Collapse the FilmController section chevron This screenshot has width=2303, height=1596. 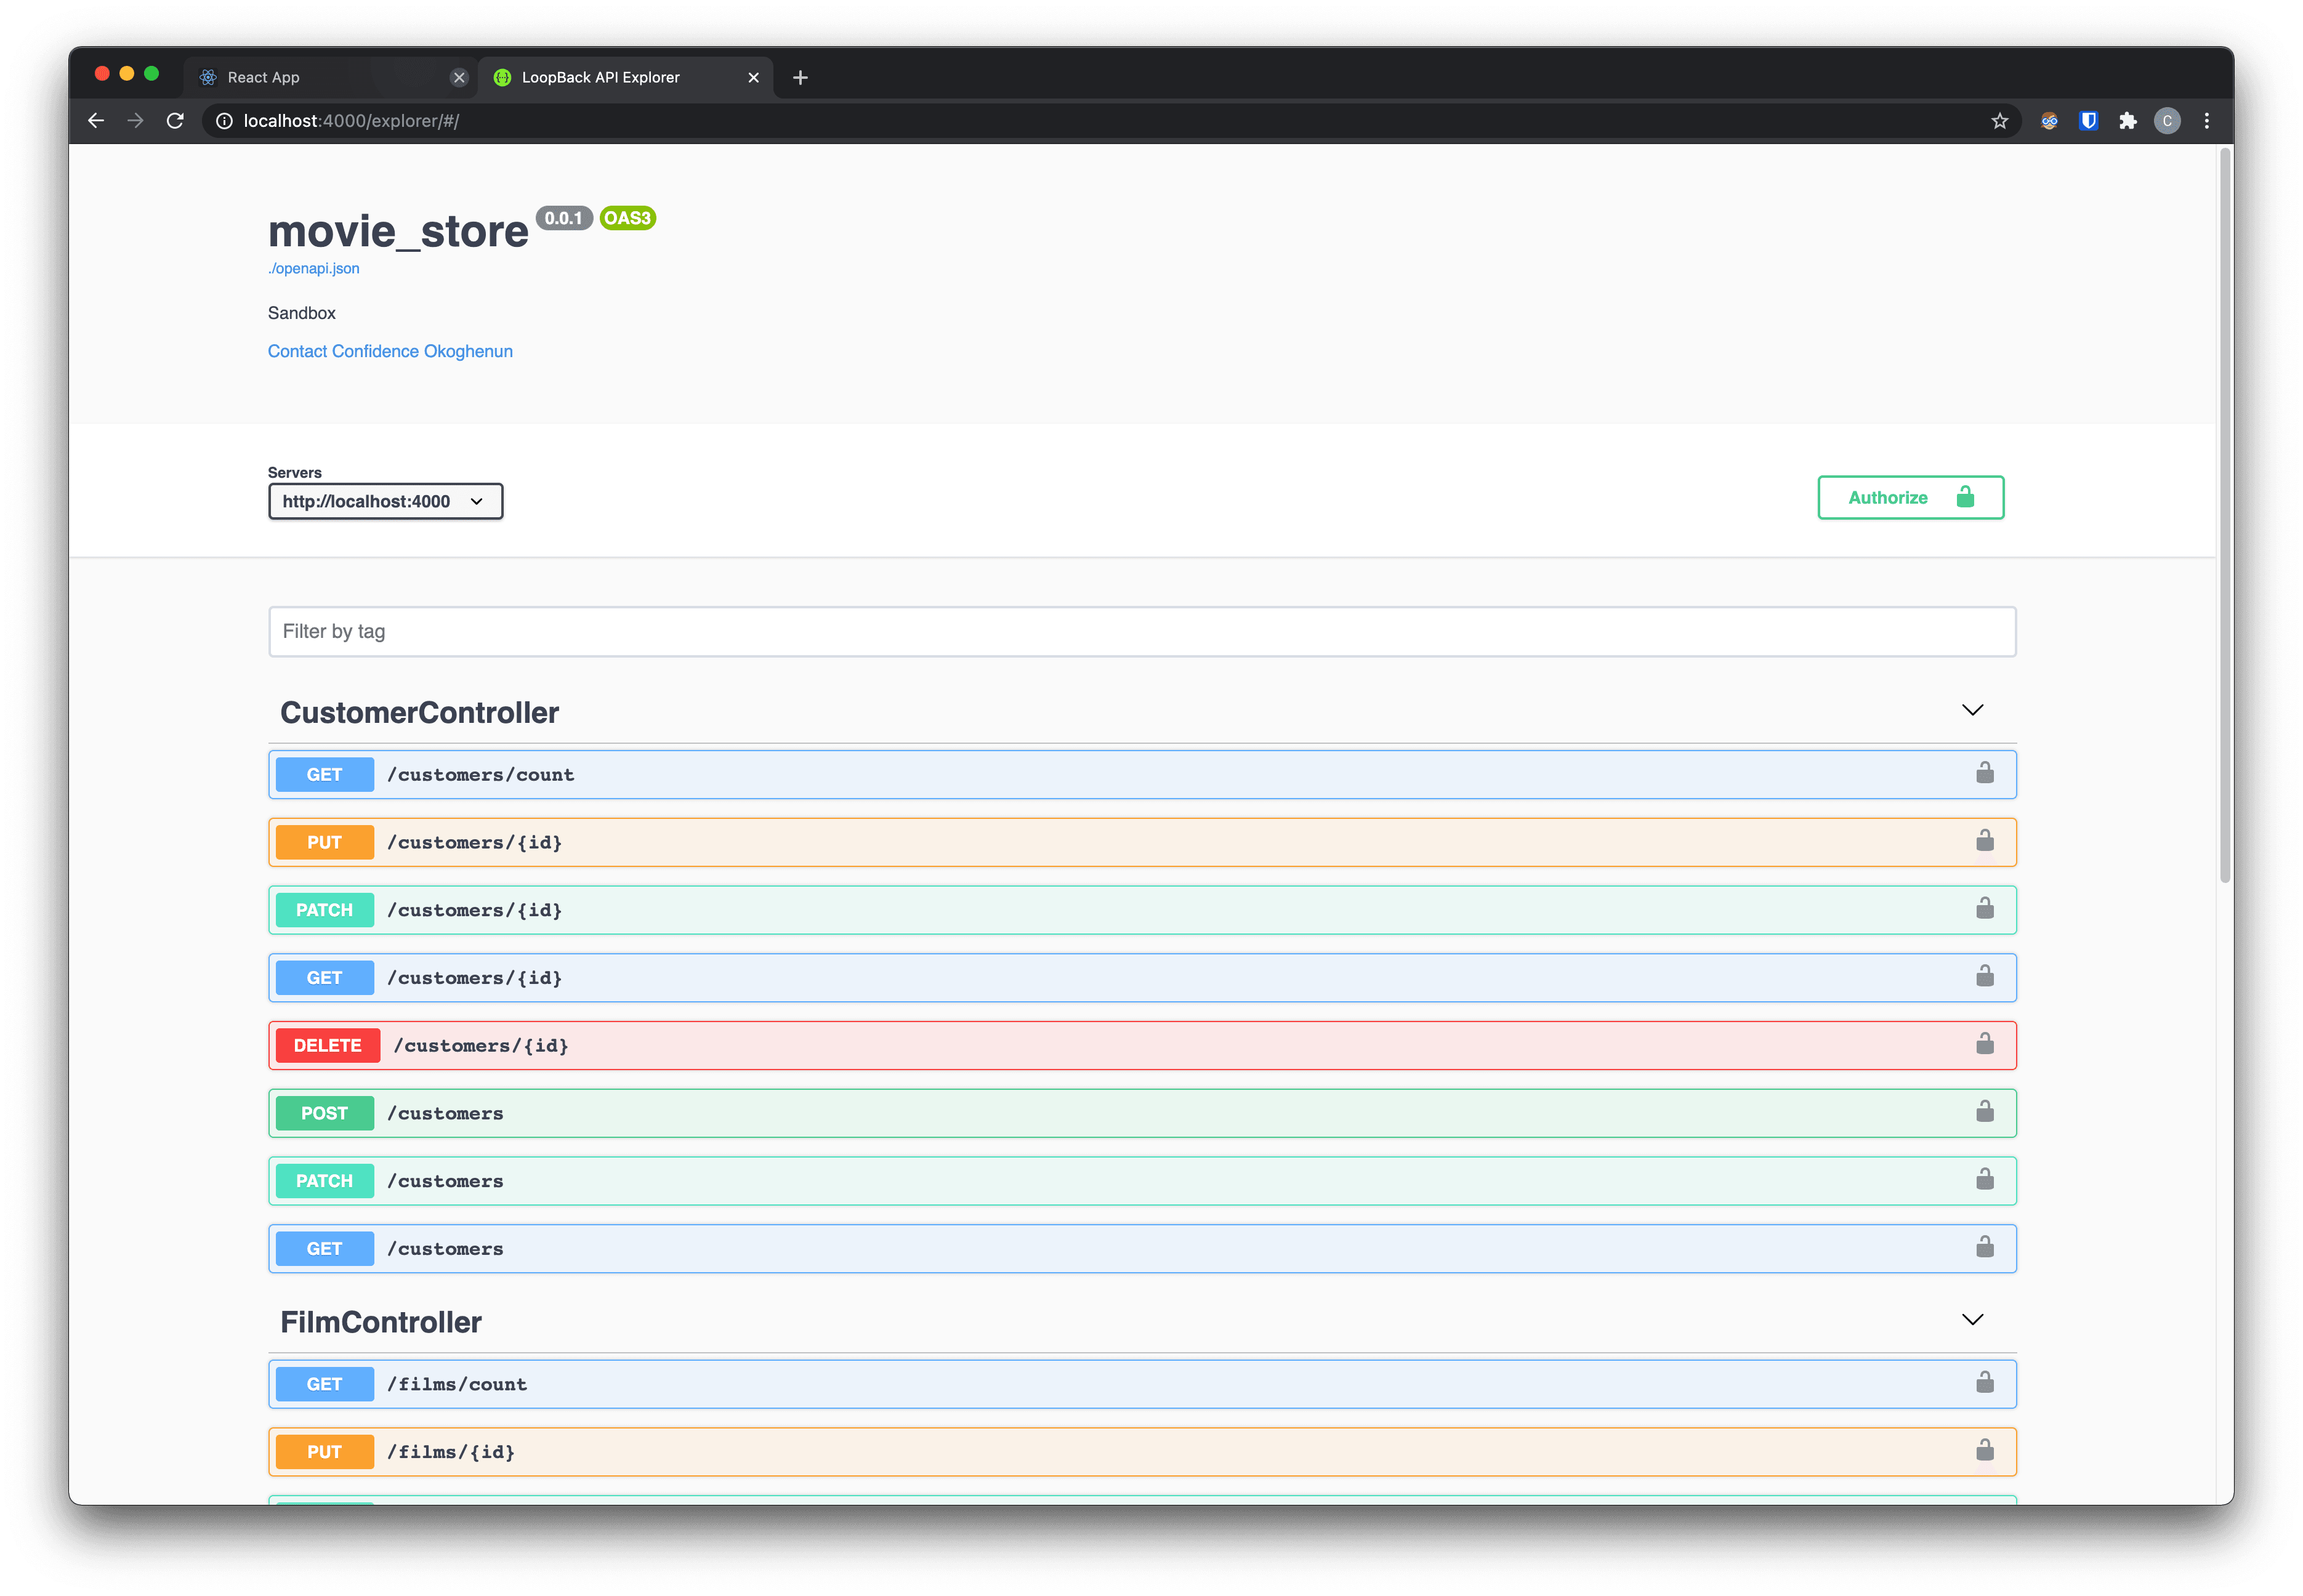pos(1971,1320)
